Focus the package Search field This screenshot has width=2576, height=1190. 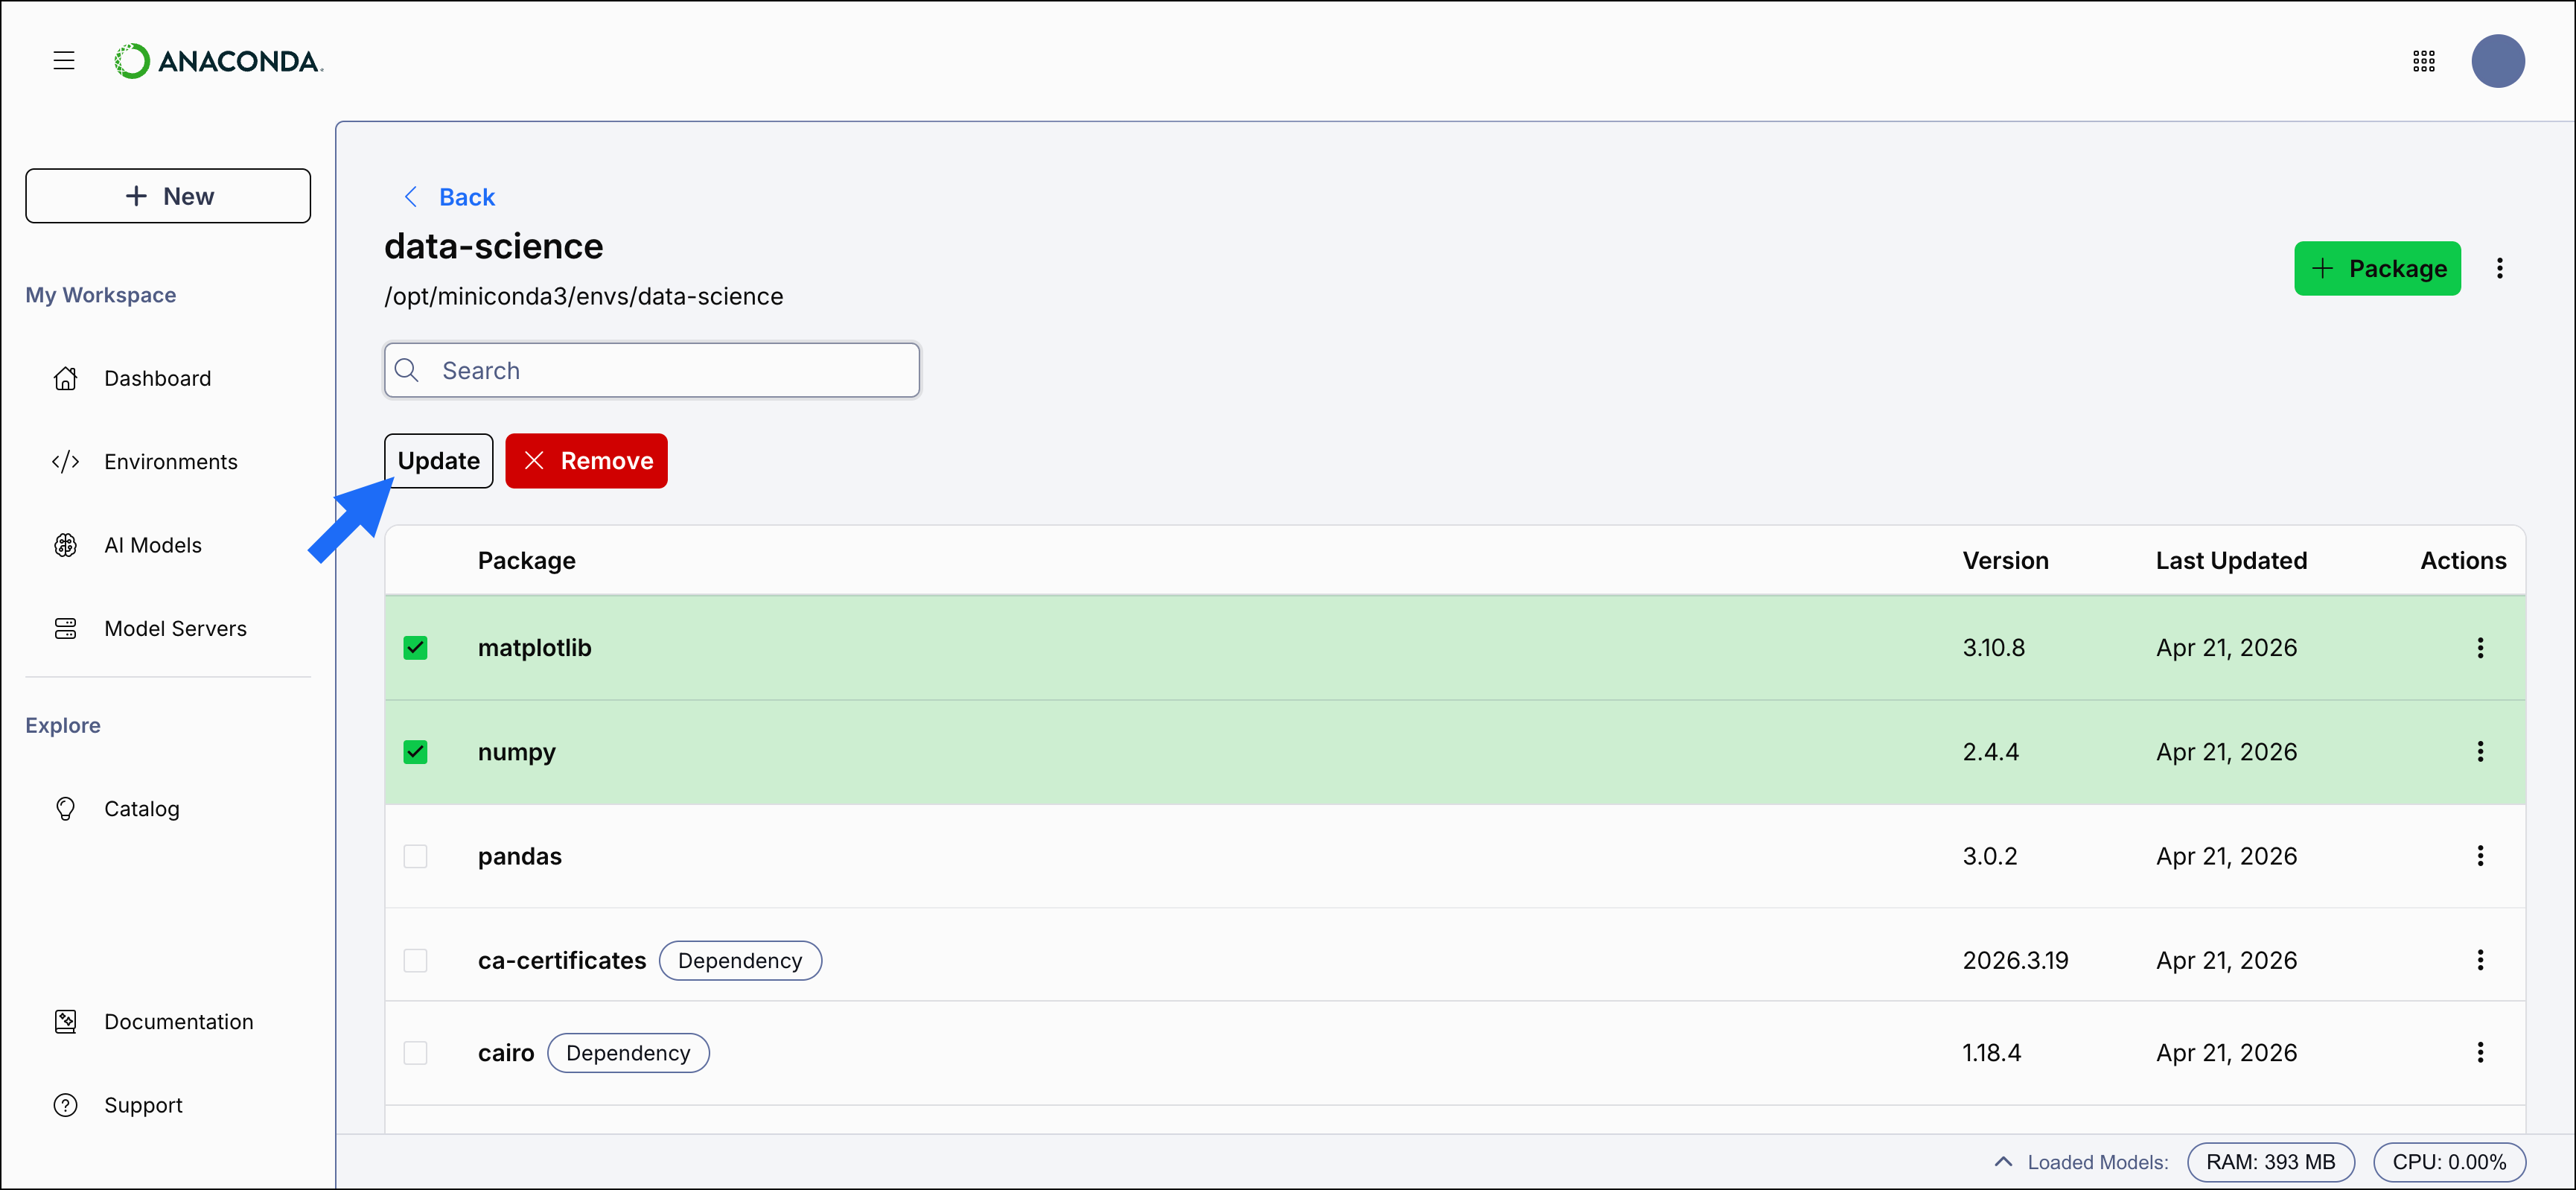[x=652, y=370]
